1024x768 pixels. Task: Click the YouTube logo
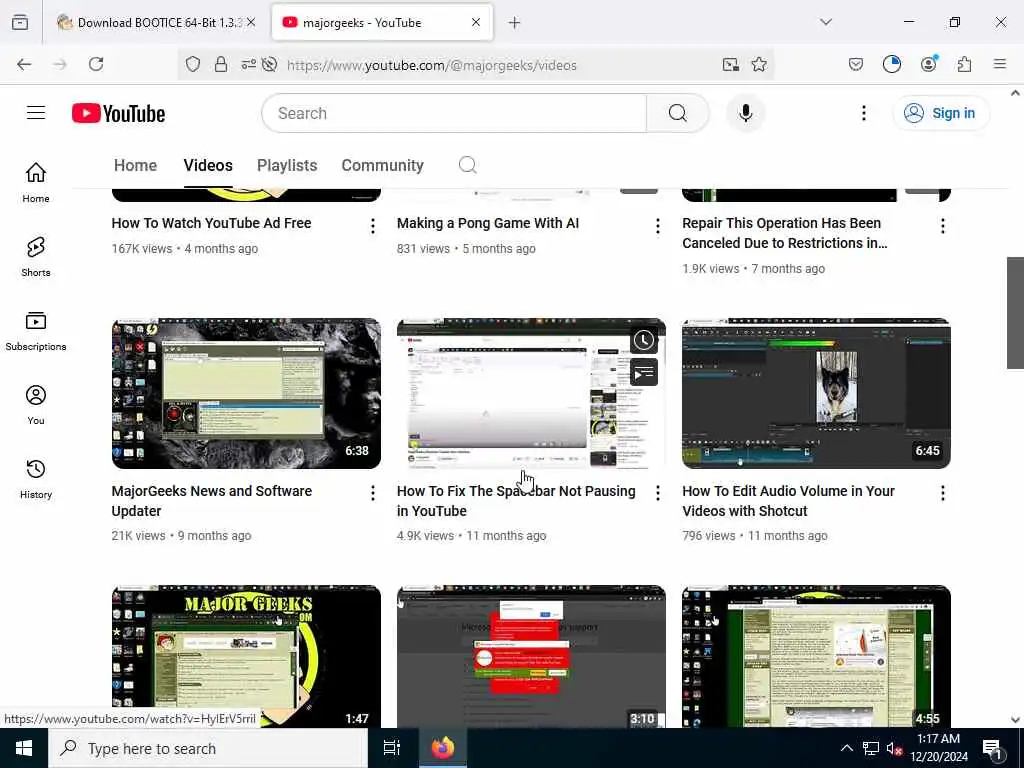[x=118, y=113]
